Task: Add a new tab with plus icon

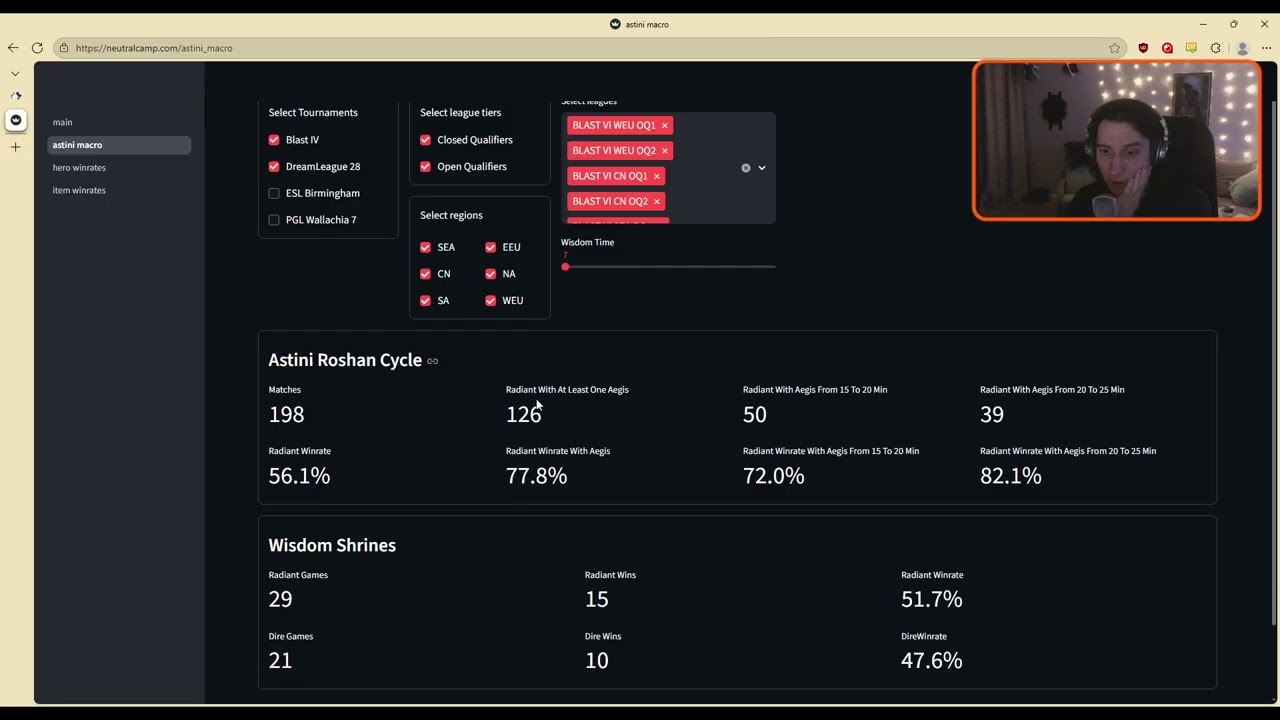Action: (x=15, y=147)
